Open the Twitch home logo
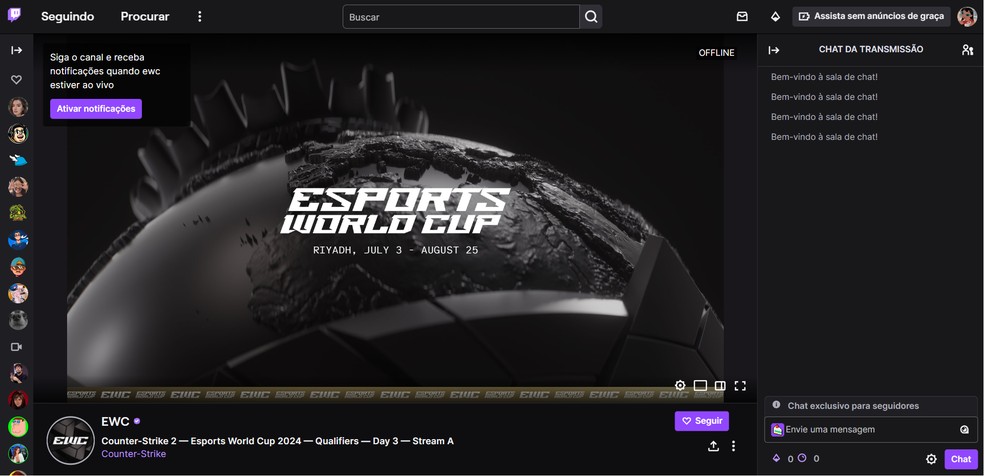Image resolution: width=984 pixels, height=476 pixels. 14,16
